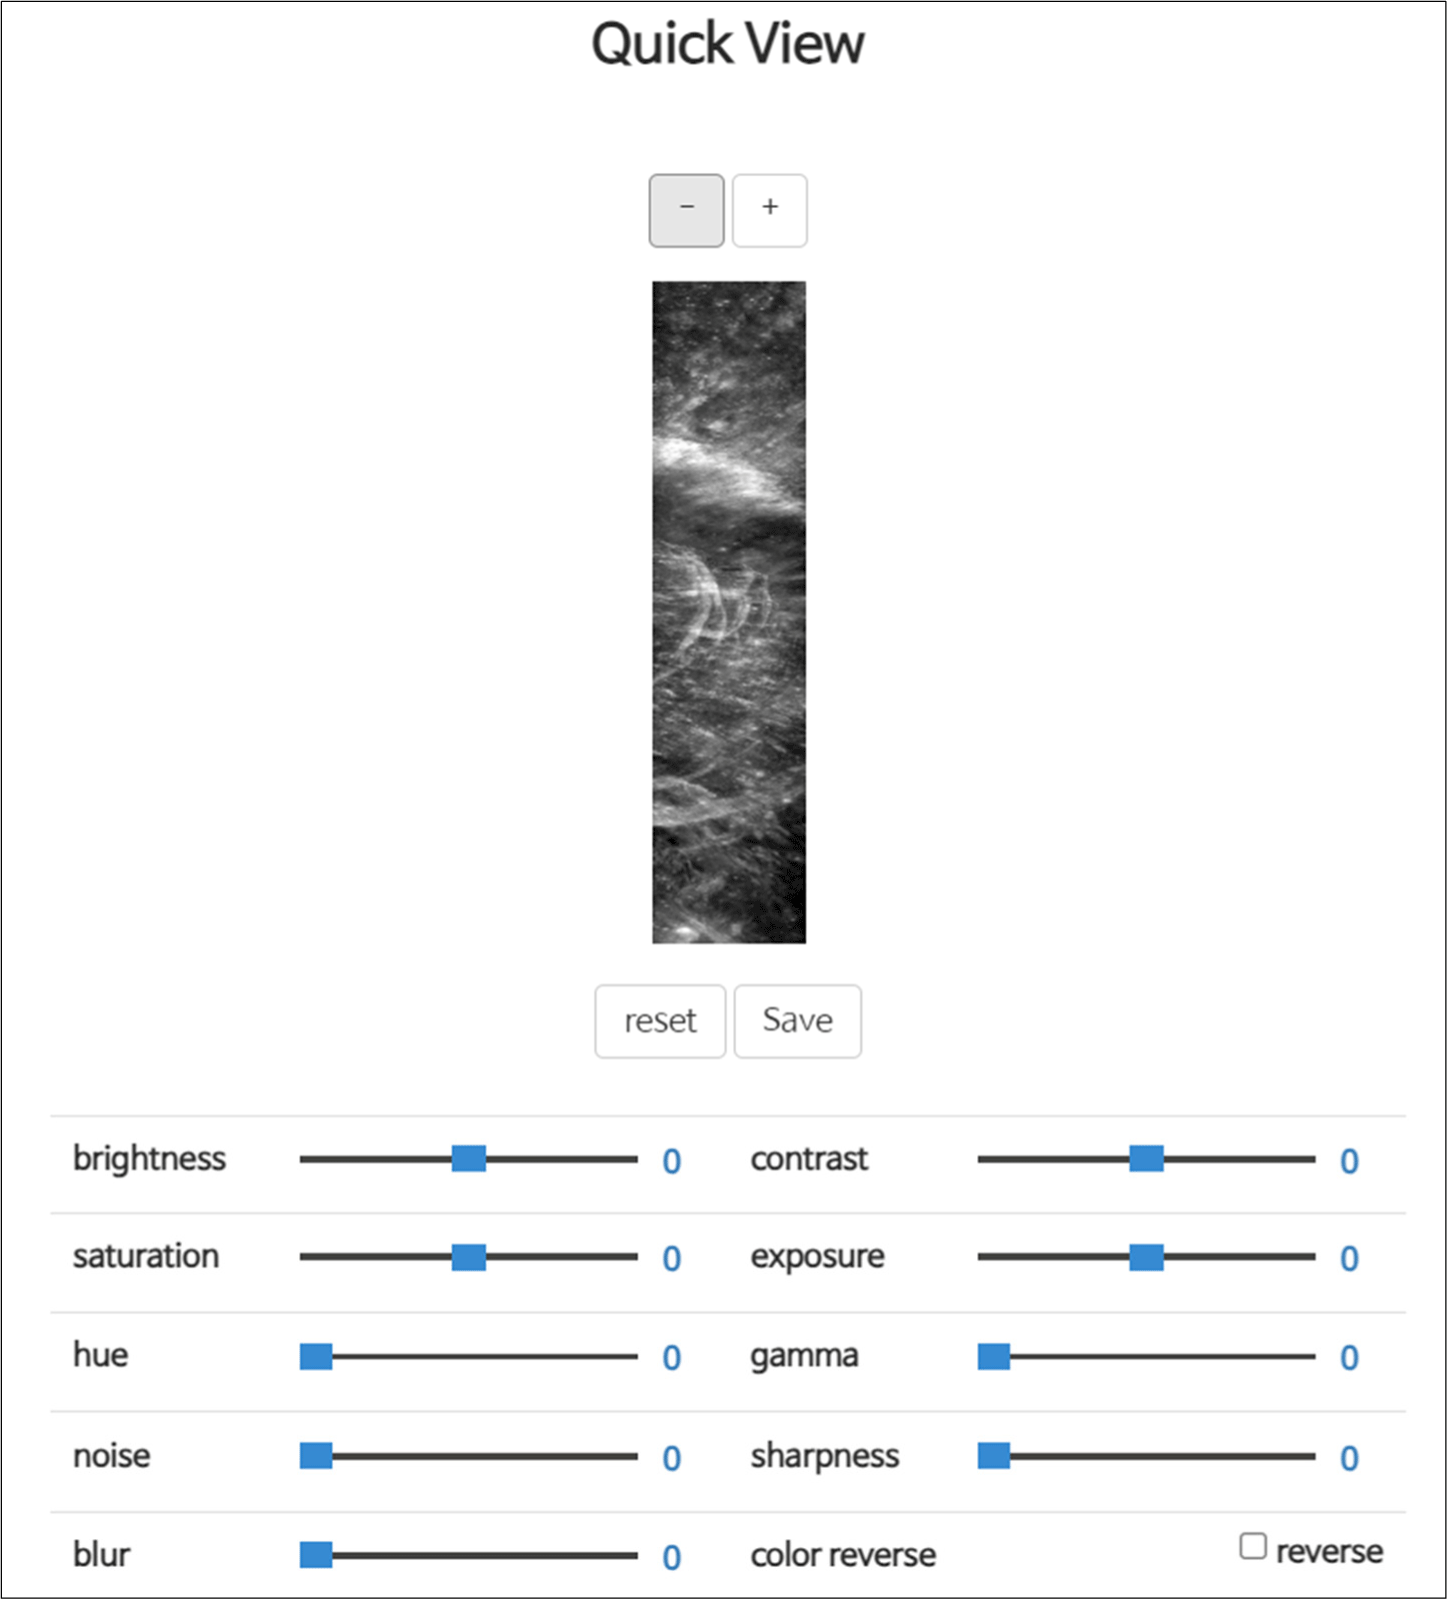Zoom in with the plus button
Image resolution: width=1447 pixels, height=1599 pixels.
(769, 211)
